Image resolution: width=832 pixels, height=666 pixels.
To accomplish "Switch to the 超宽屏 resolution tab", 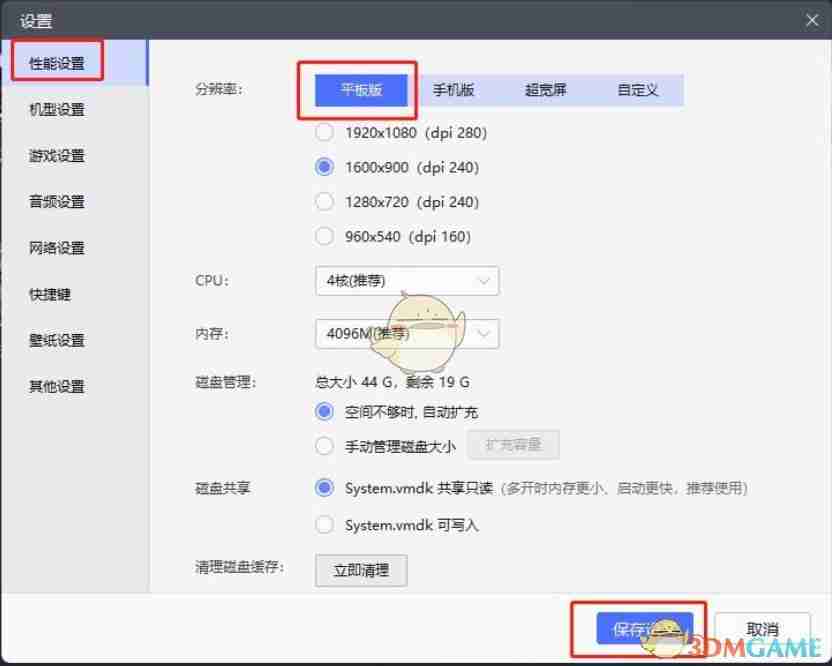I will pyautogui.click(x=545, y=89).
